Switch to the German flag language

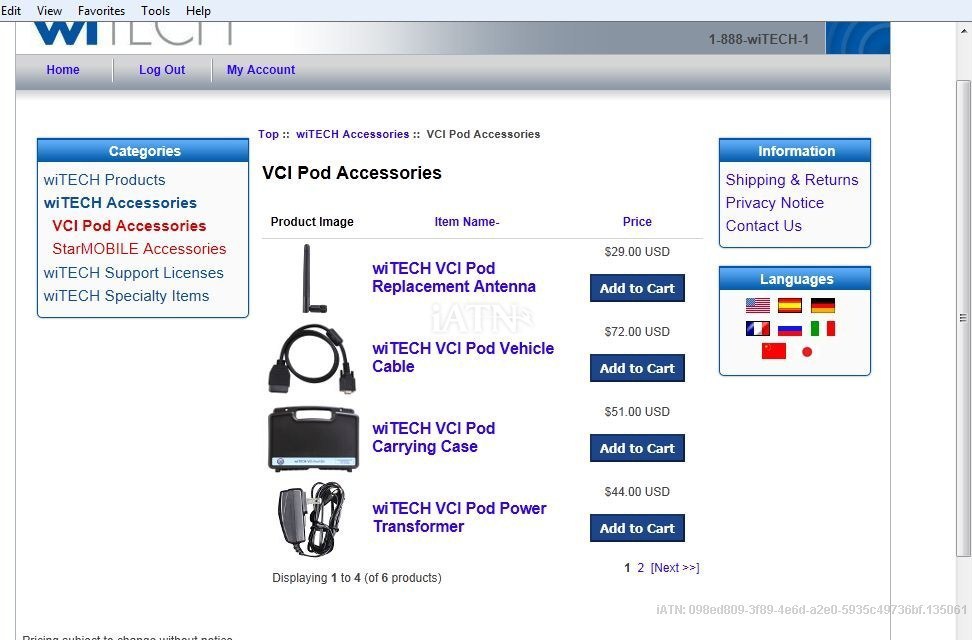click(823, 306)
